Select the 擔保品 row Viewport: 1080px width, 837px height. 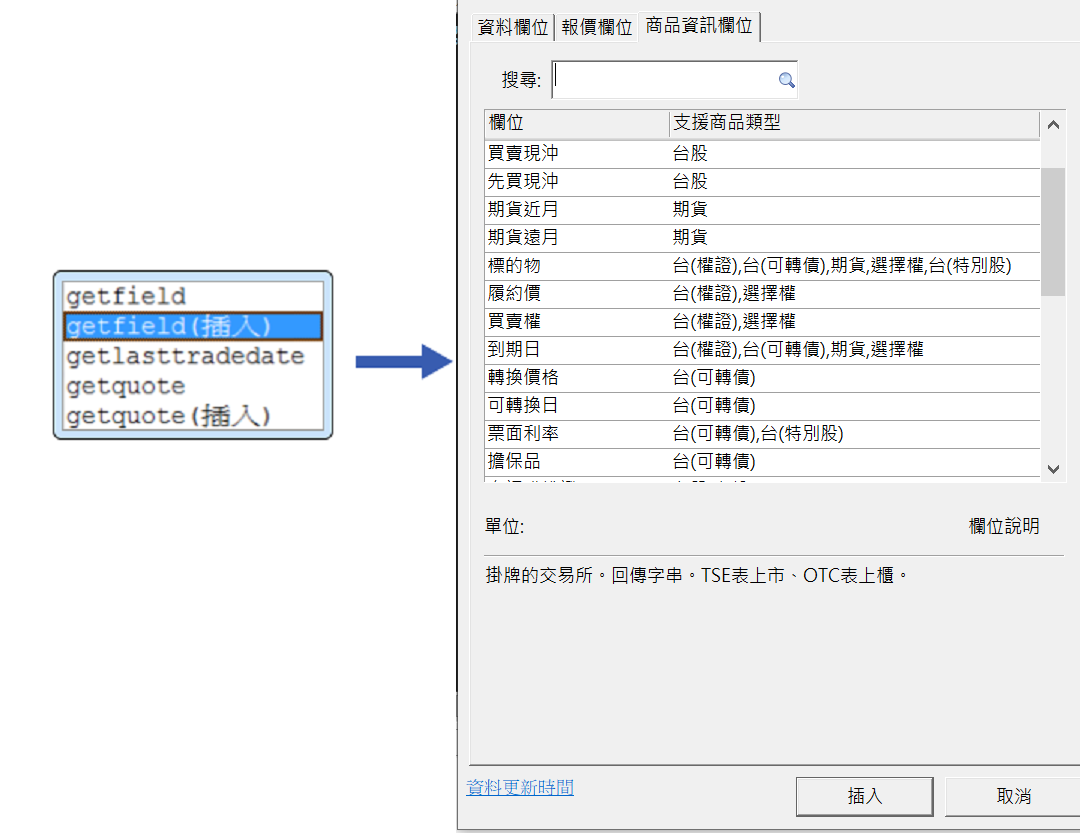[x=762, y=462]
